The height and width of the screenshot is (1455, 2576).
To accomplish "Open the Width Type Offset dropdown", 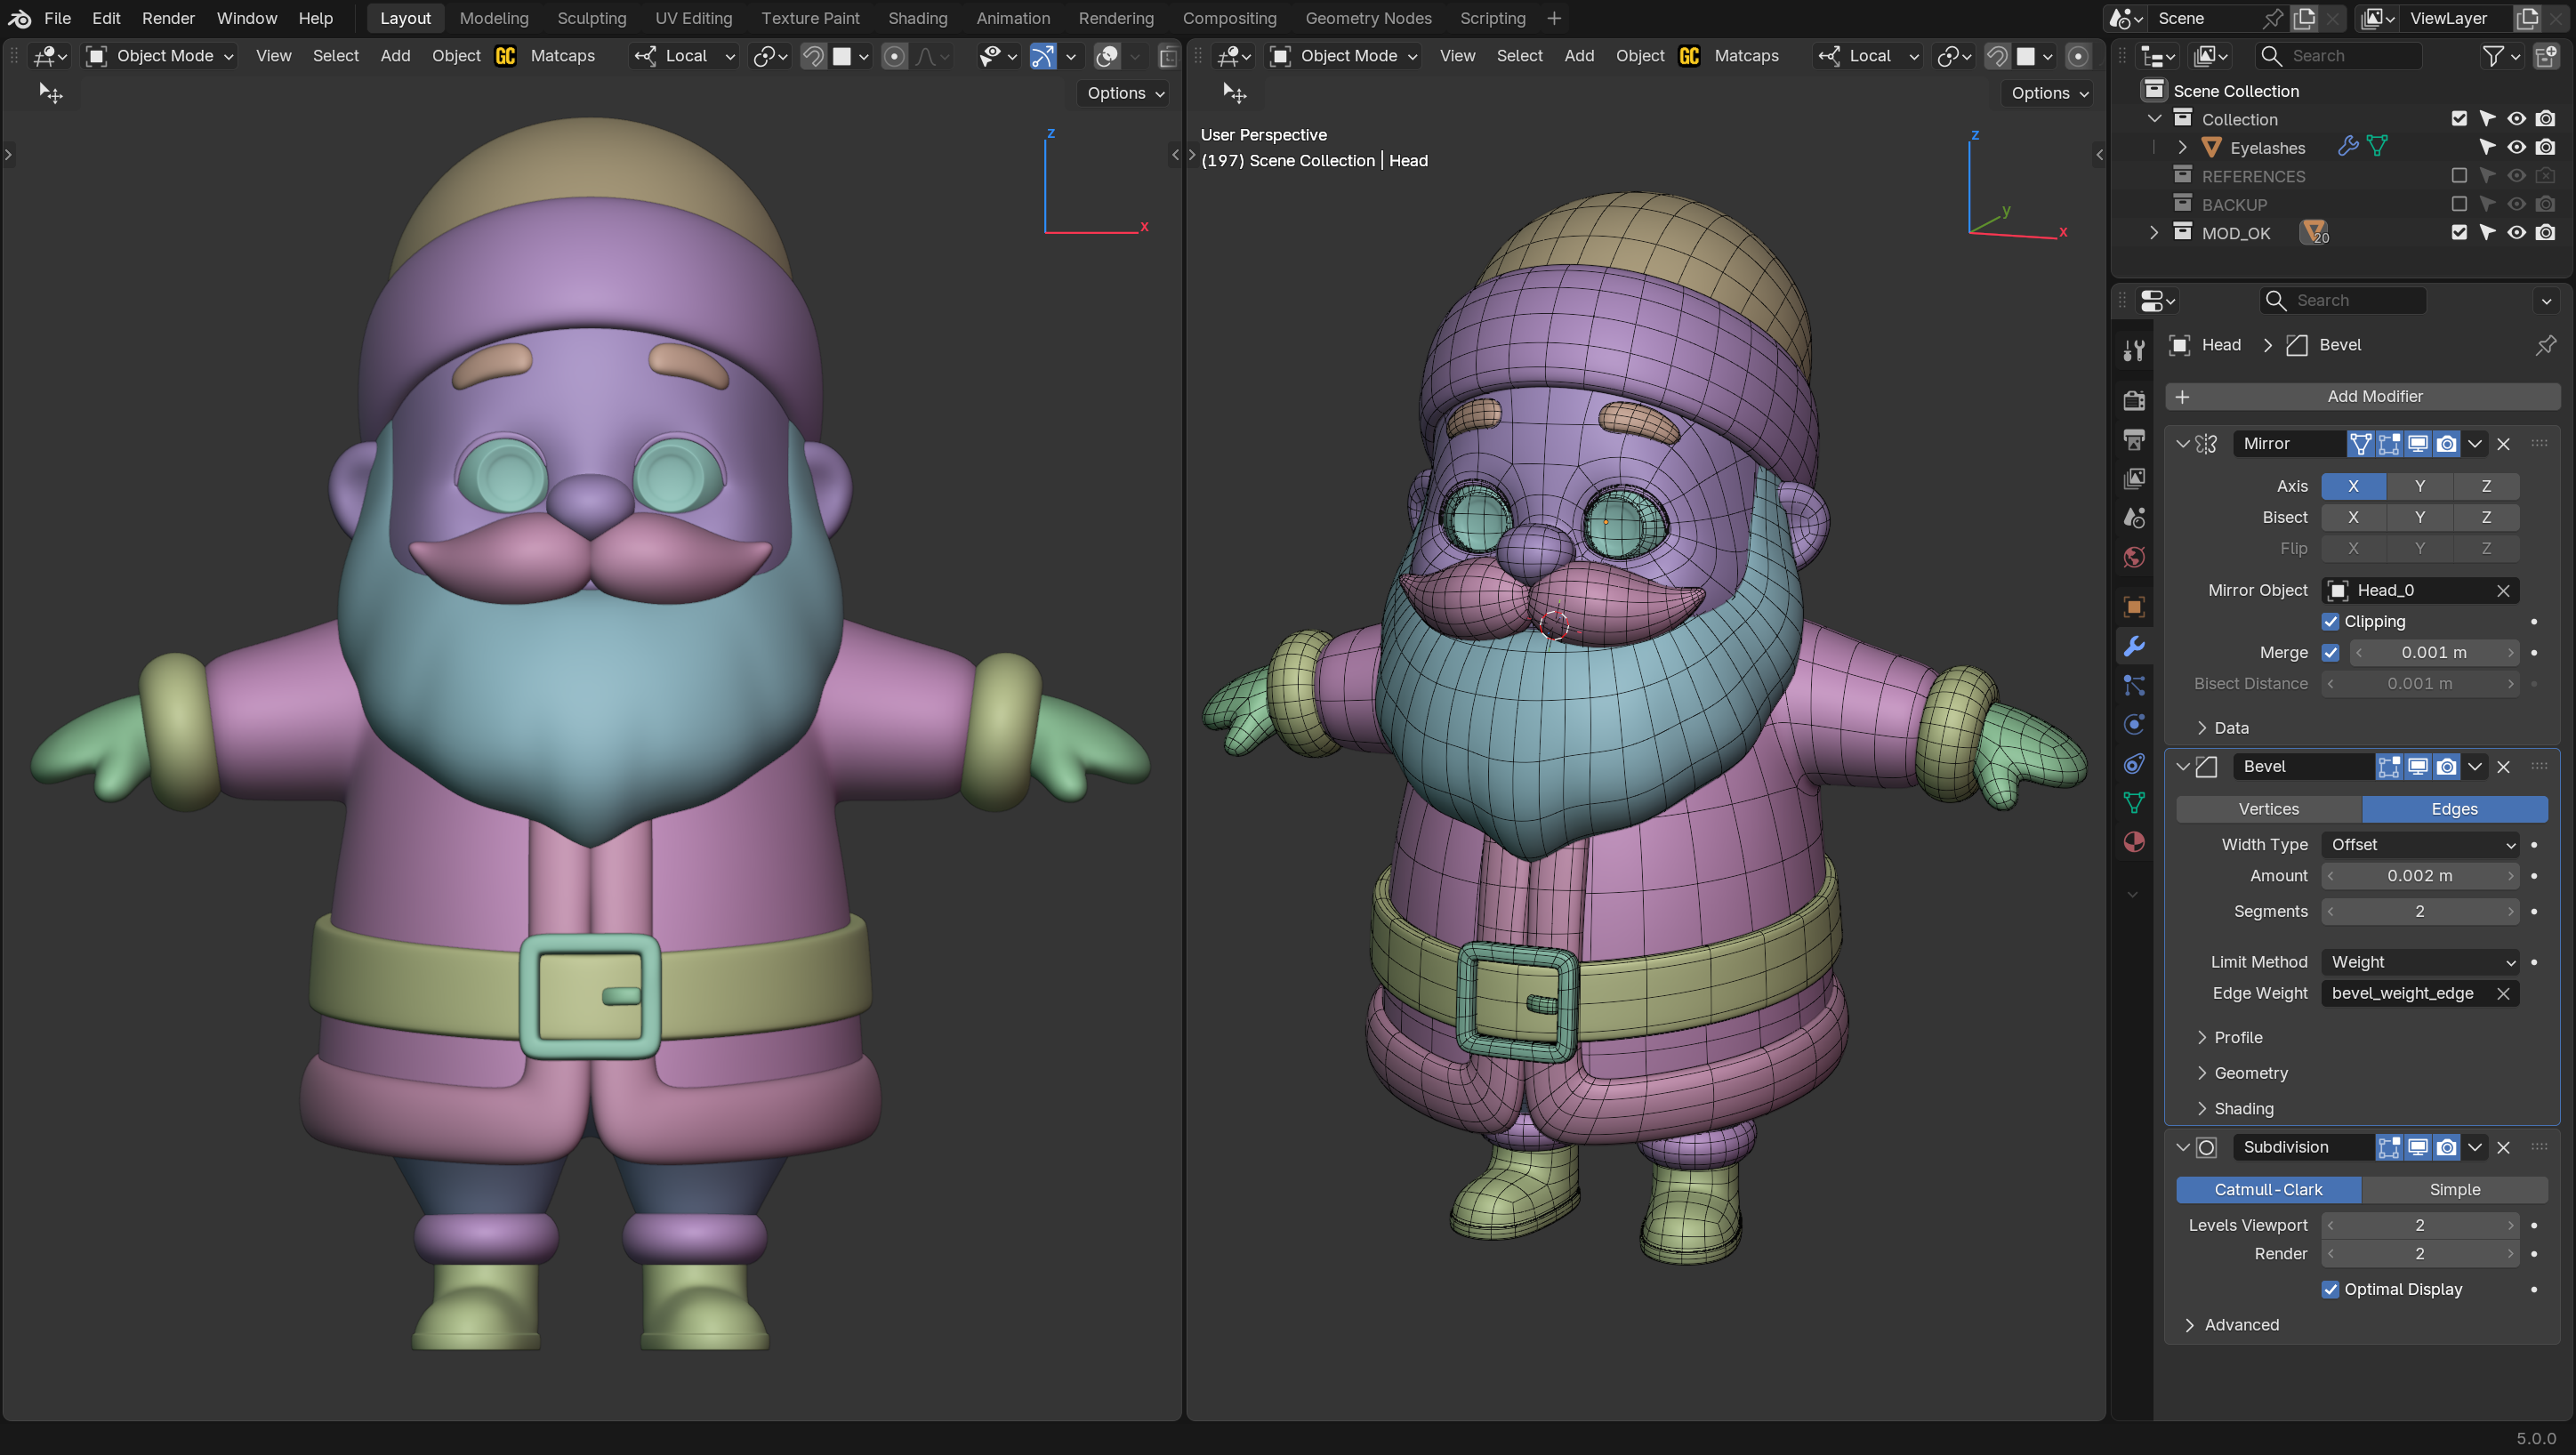I will tap(2419, 844).
